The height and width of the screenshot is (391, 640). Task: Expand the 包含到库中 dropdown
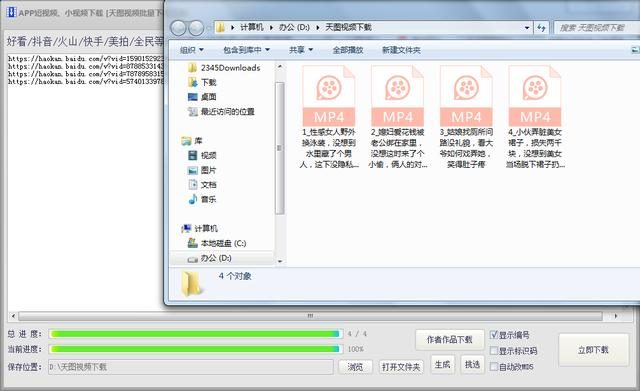click(x=246, y=50)
